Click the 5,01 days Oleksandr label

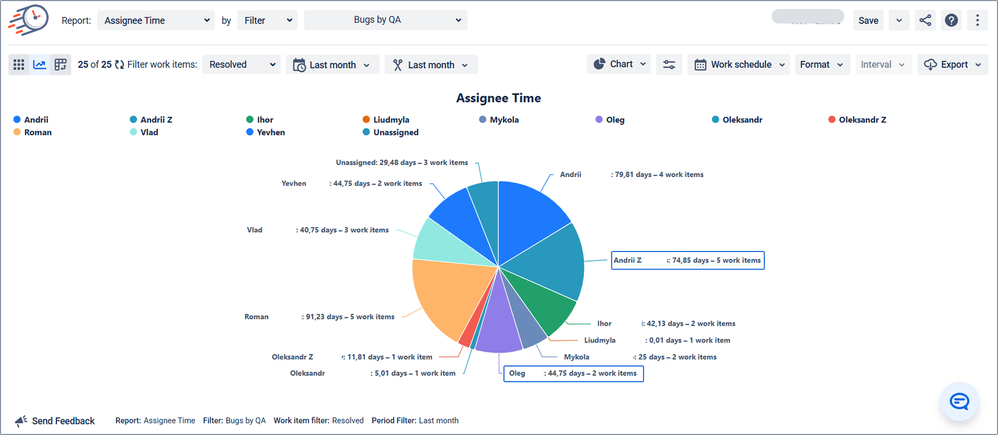pyautogui.click(x=372, y=373)
